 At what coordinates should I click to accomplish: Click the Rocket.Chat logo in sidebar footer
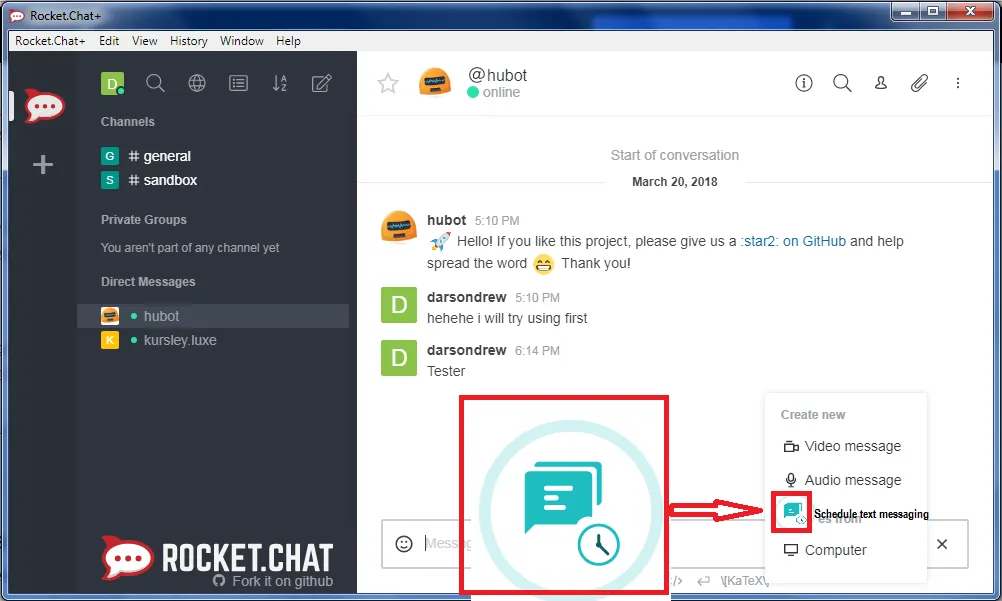coord(217,558)
